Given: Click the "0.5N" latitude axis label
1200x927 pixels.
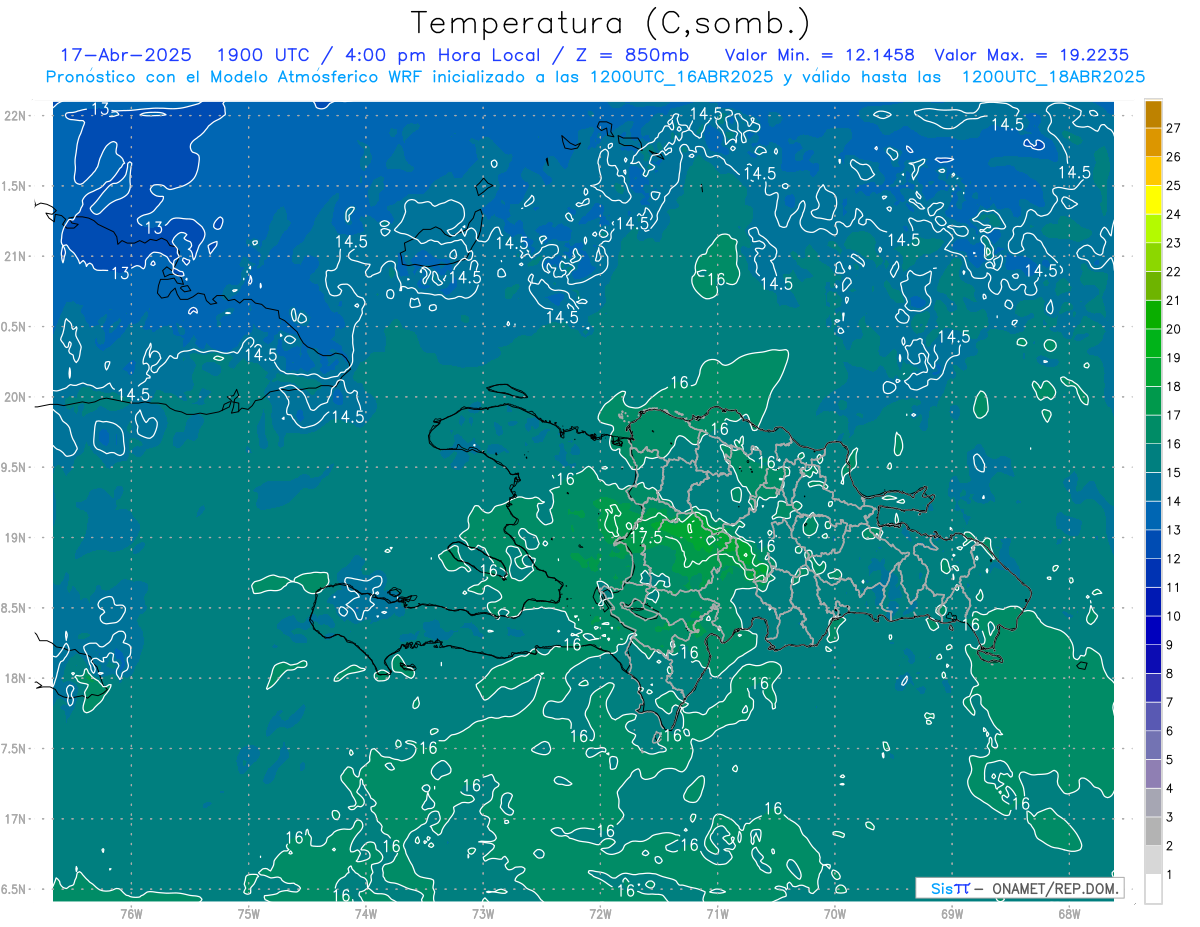Looking at the screenshot, I should tap(15, 327).
